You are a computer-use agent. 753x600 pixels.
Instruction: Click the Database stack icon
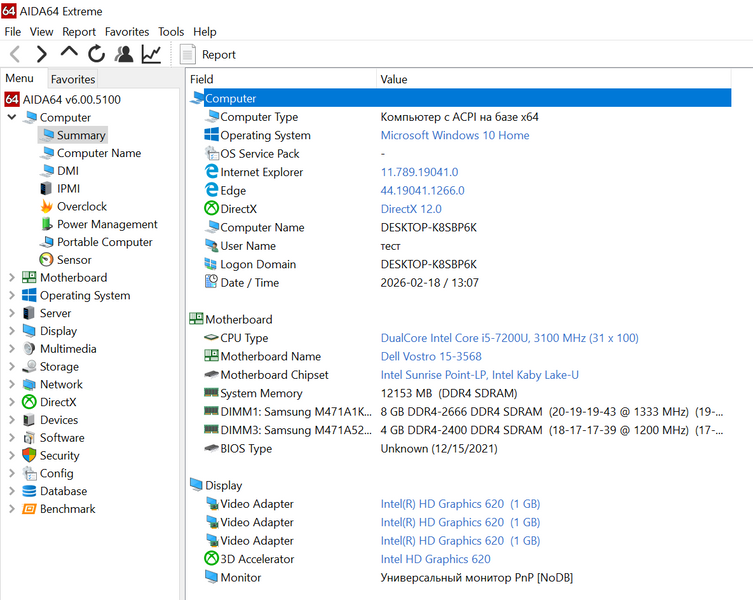click(x=29, y=491)
